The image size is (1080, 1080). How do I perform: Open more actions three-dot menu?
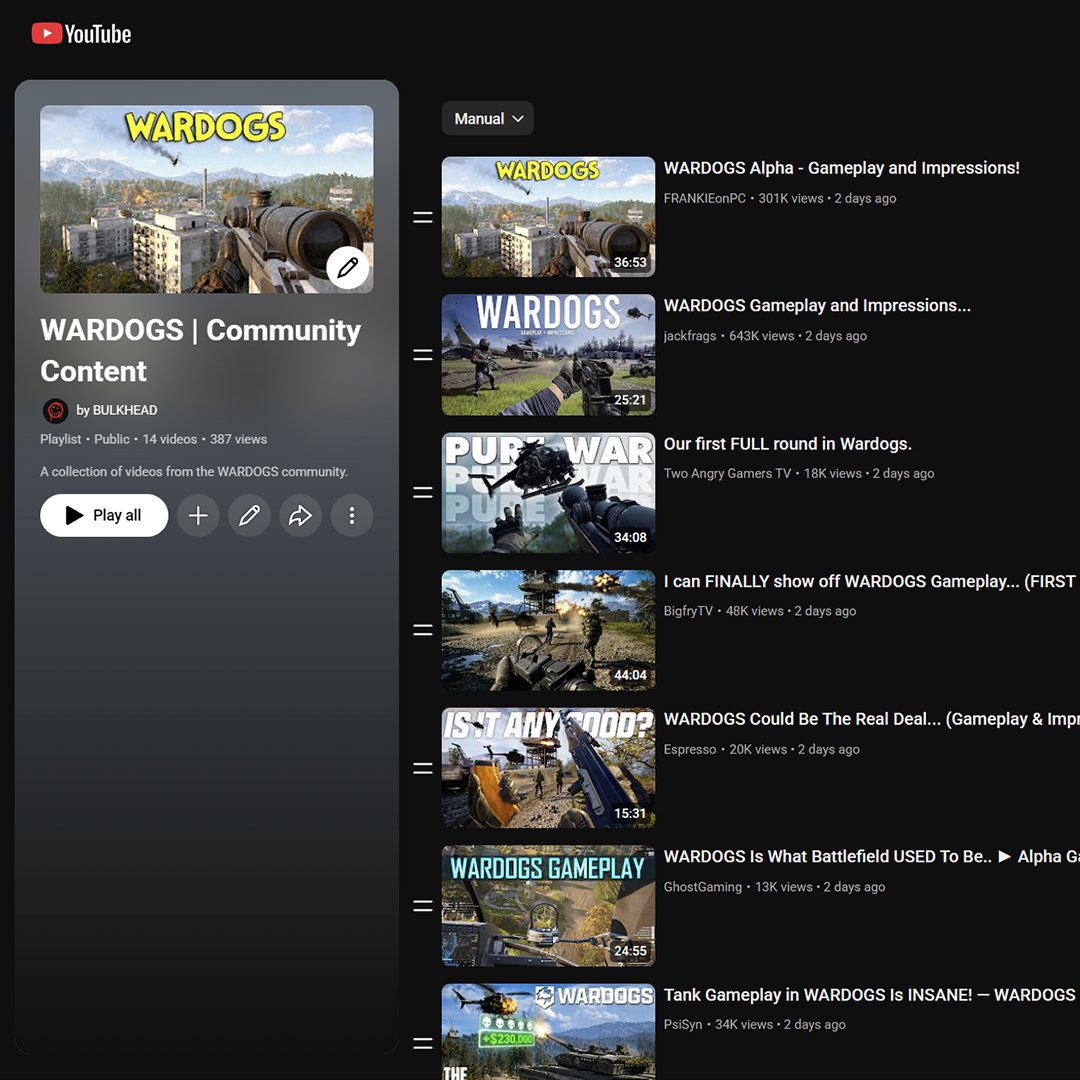coord(352,515)
